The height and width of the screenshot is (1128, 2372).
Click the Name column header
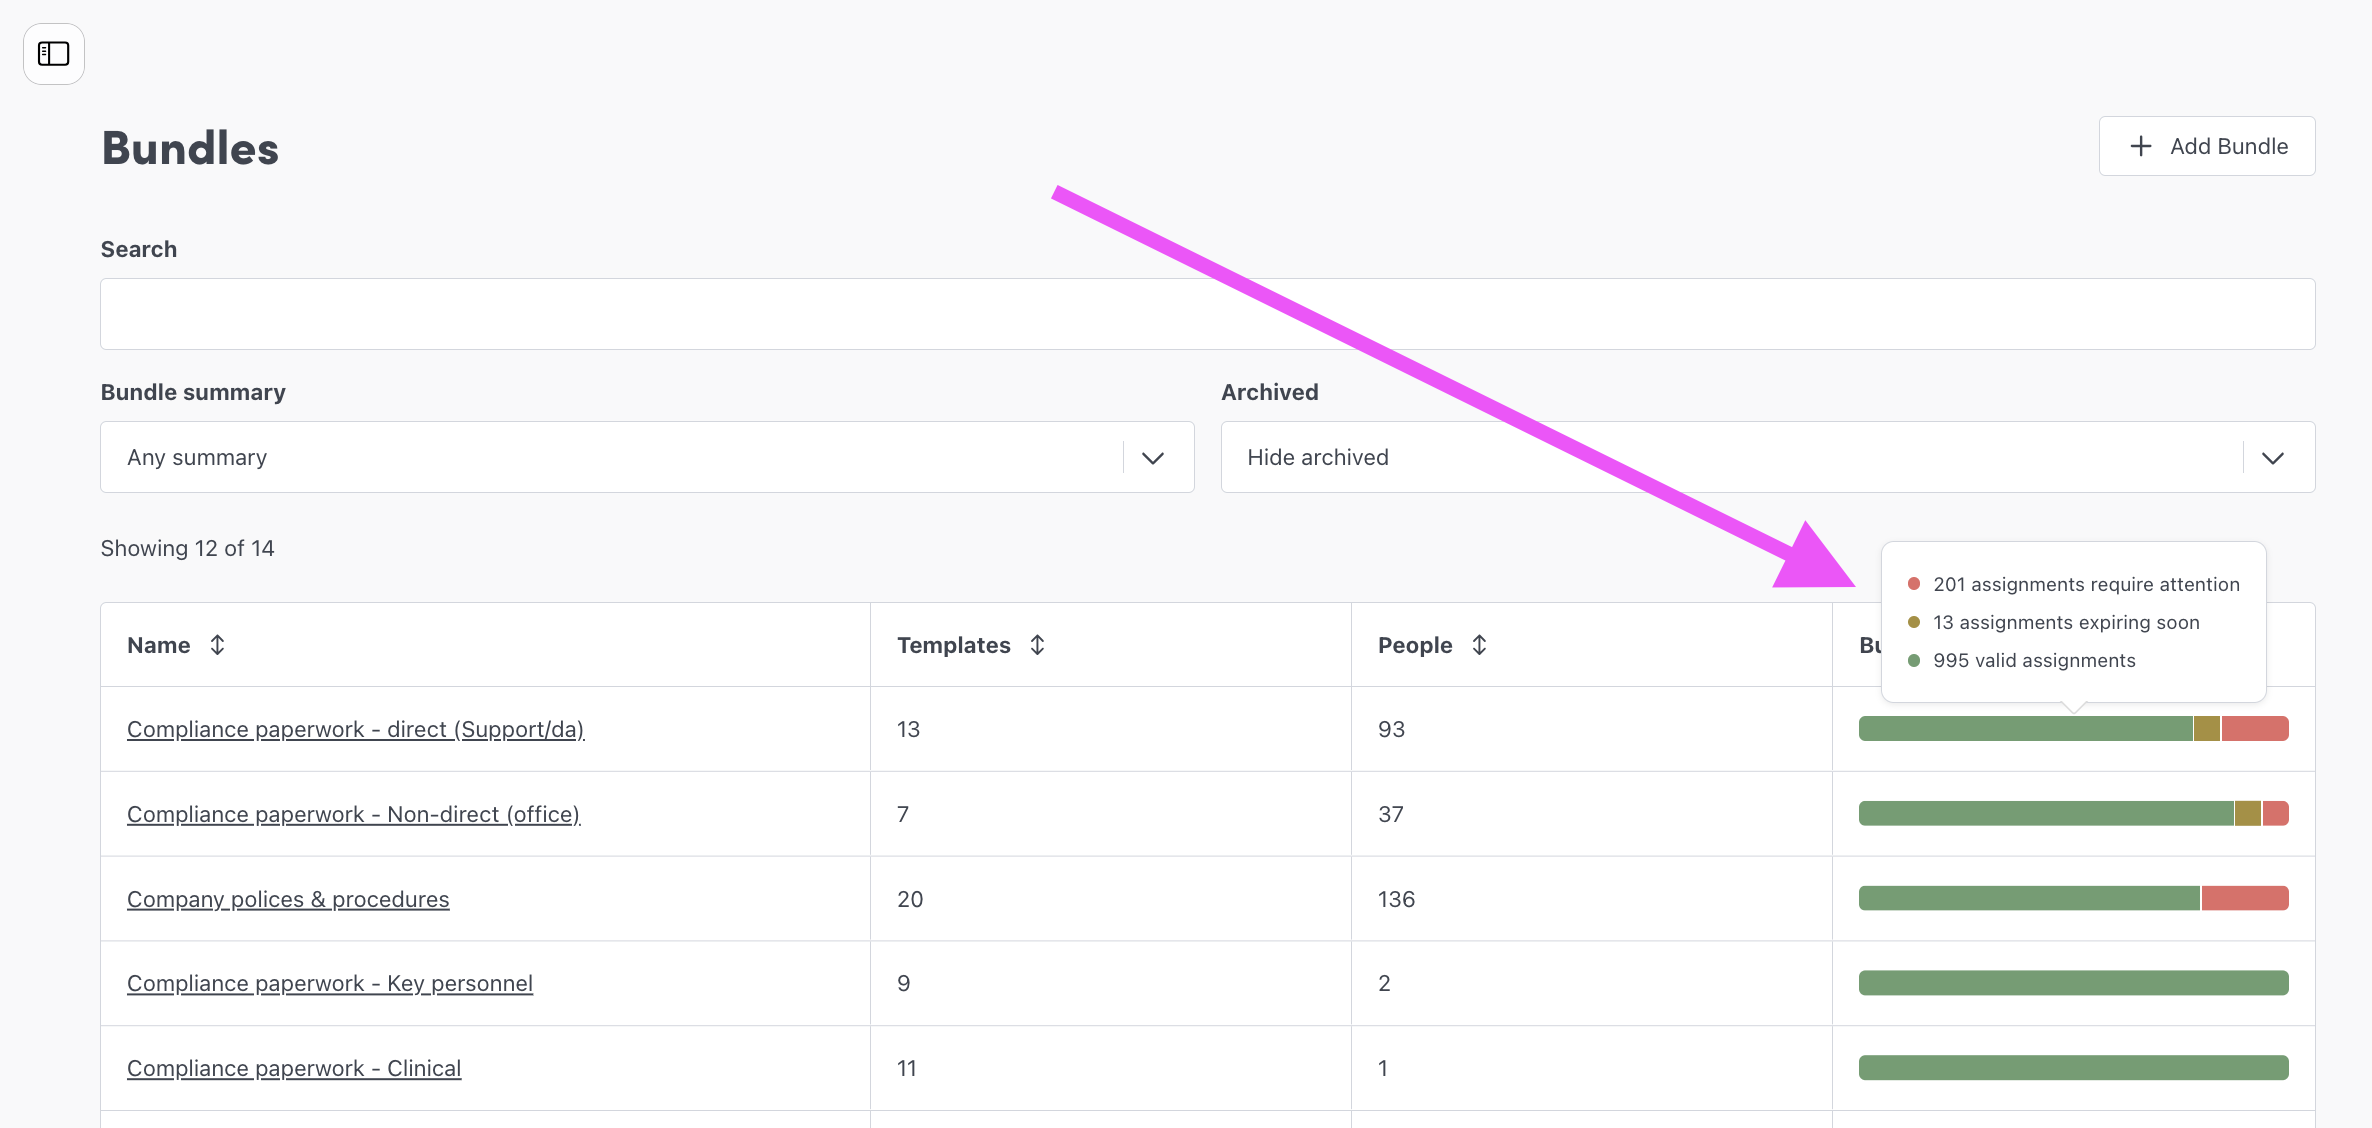[x=159, y=645]
